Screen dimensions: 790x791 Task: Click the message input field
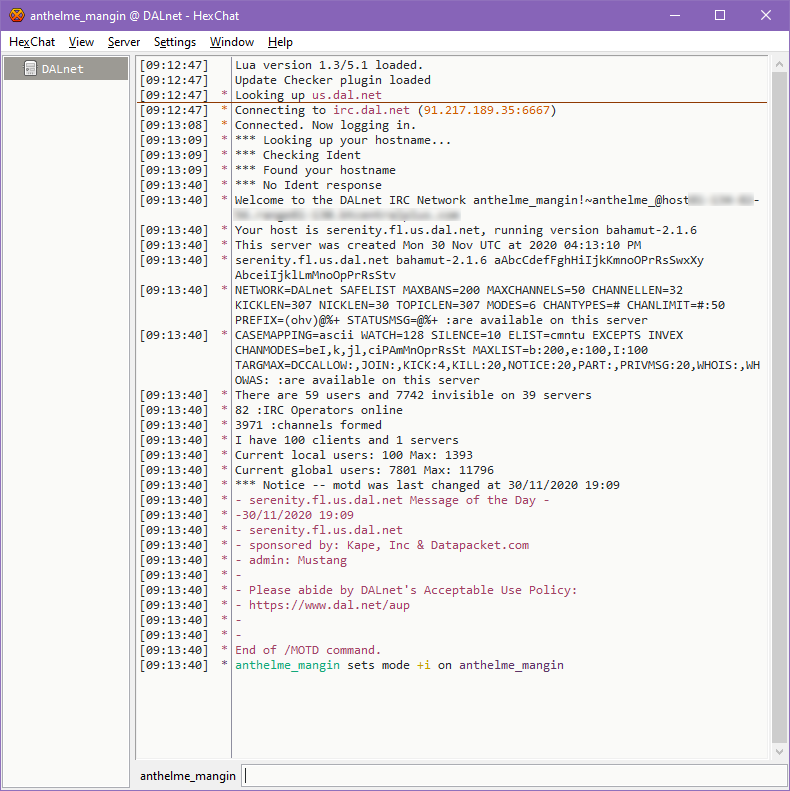514,775
